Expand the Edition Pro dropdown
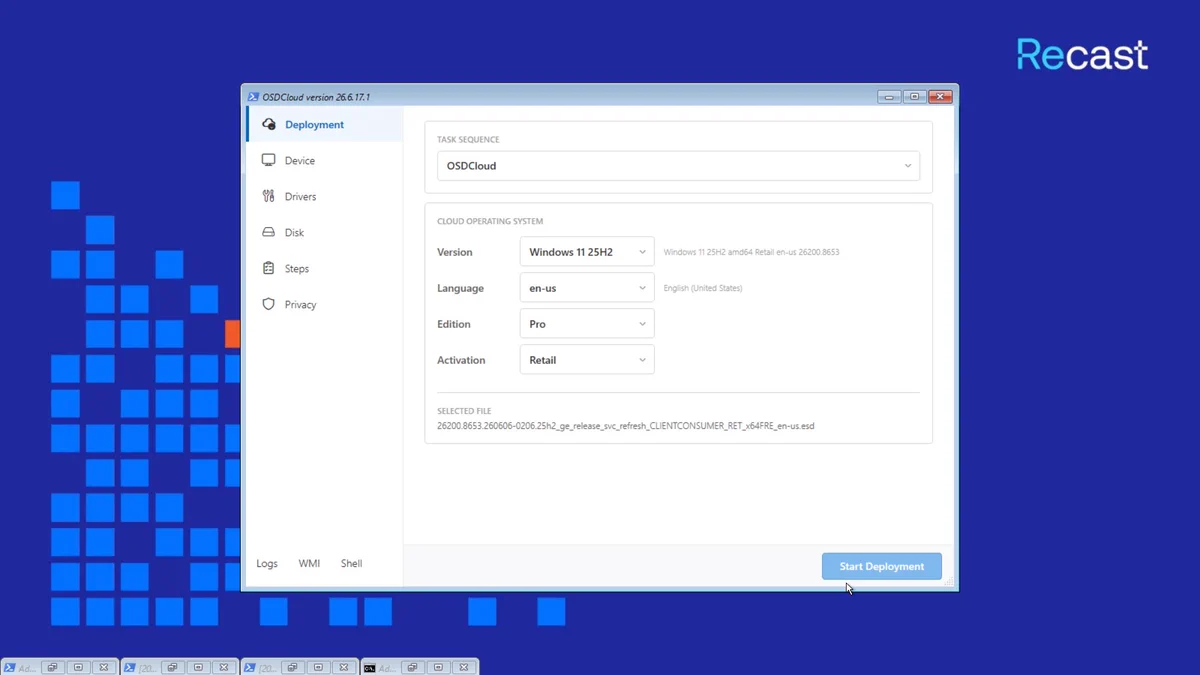The height and width of the screenshot is (675, 1200). pyautogui.click(x=587, y=324)
